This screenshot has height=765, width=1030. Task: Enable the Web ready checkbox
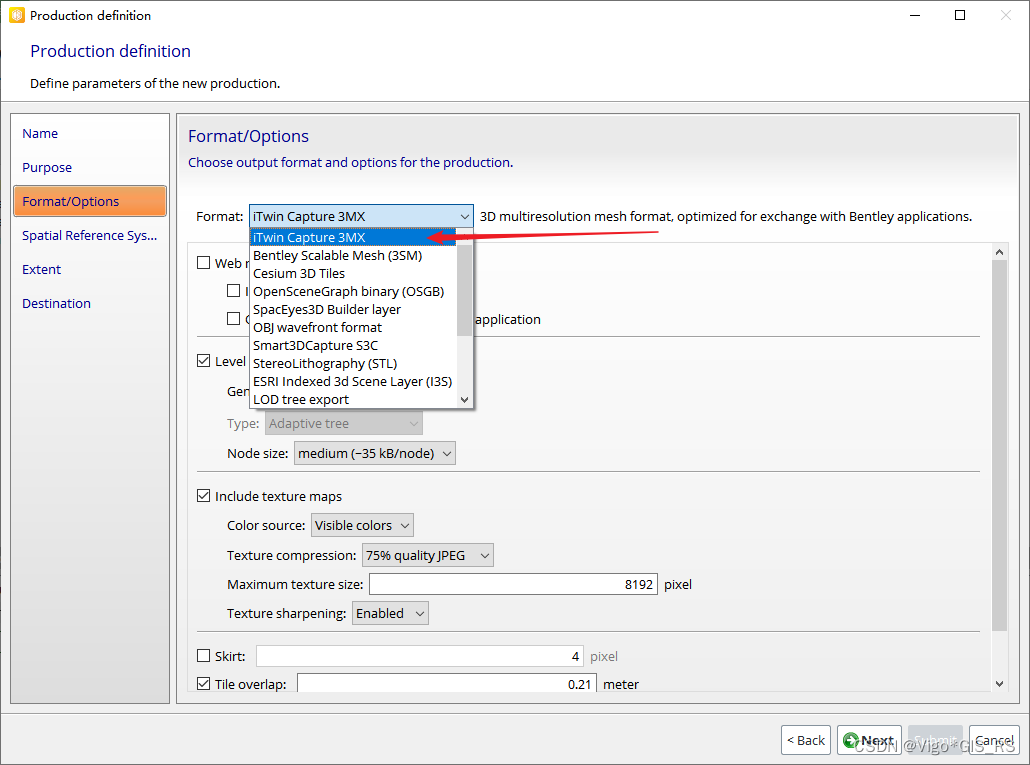pos(204,263)
